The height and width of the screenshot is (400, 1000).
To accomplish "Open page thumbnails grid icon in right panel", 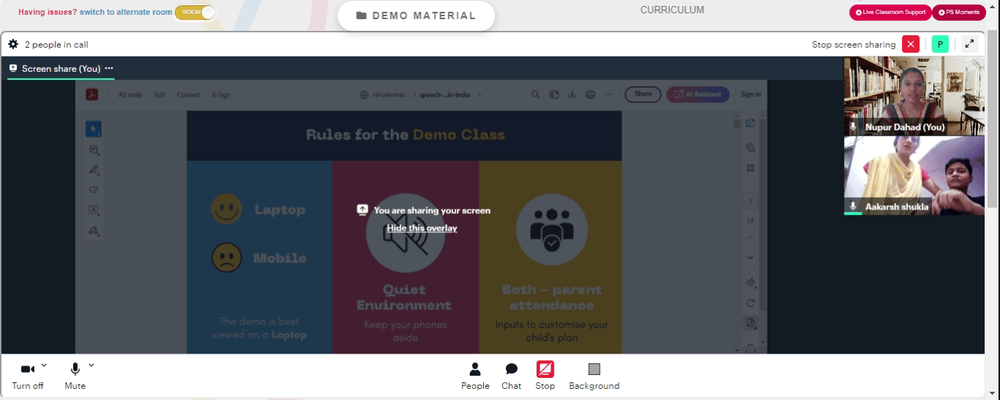I will [x=751, y=168].
